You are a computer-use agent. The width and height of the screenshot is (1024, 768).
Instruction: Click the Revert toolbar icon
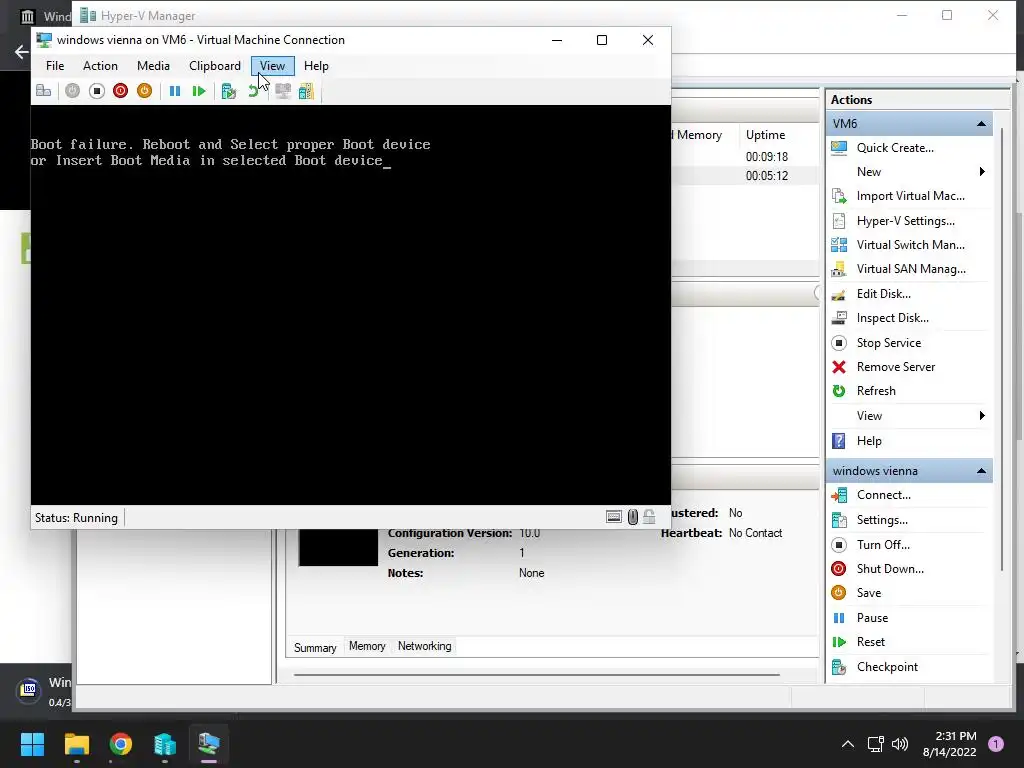(x=253, y=91)
